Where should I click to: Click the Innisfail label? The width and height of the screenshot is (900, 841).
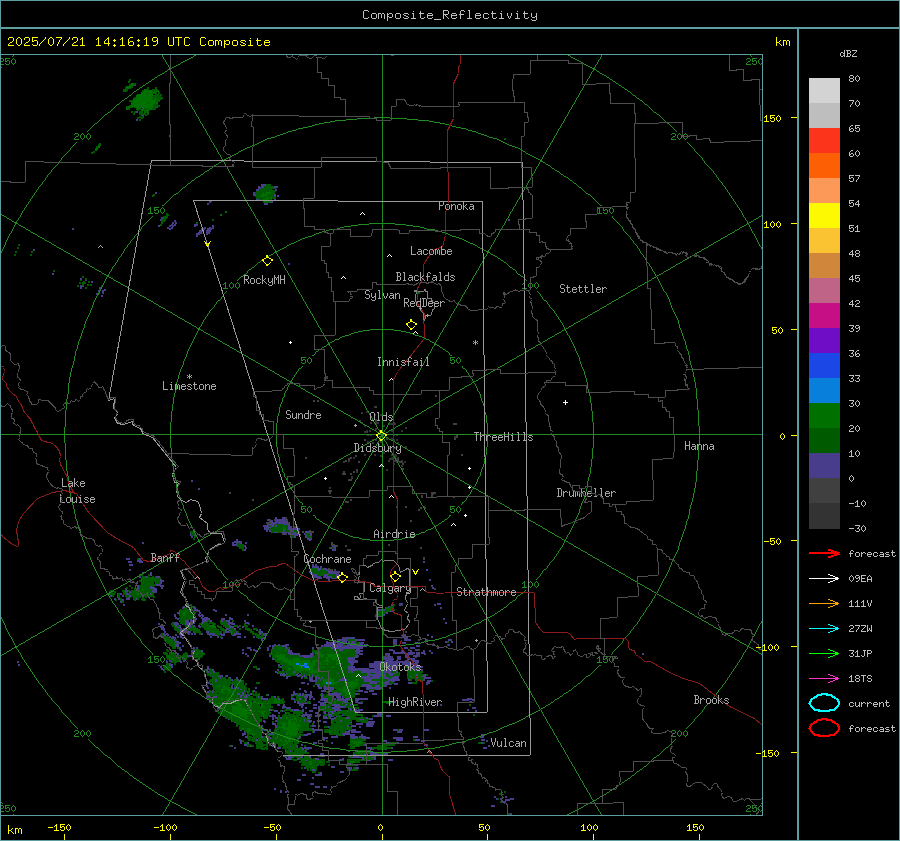coord(403,362)
